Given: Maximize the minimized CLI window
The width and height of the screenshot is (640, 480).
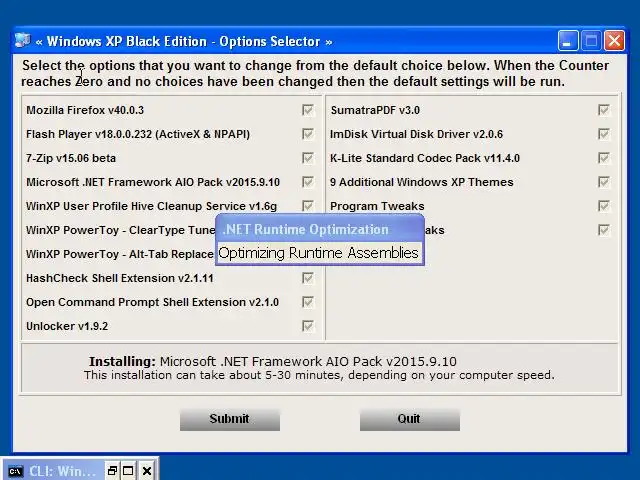Looking at the screenshot, I should click(128, 471).
